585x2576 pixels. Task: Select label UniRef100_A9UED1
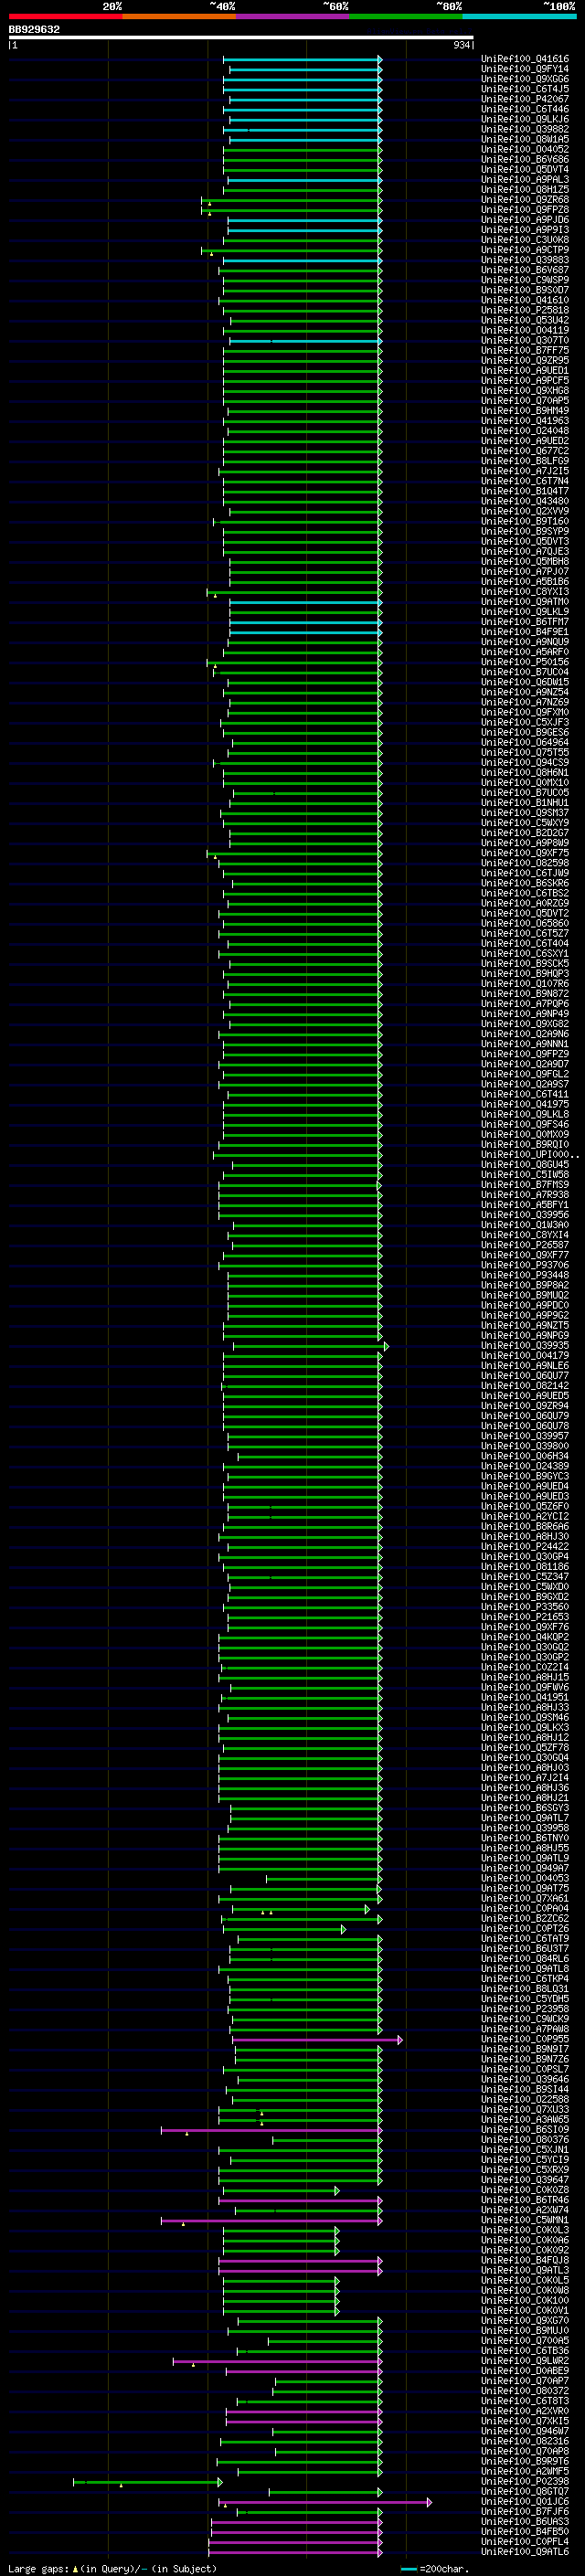pyautogui.click(x=524, y=371)
